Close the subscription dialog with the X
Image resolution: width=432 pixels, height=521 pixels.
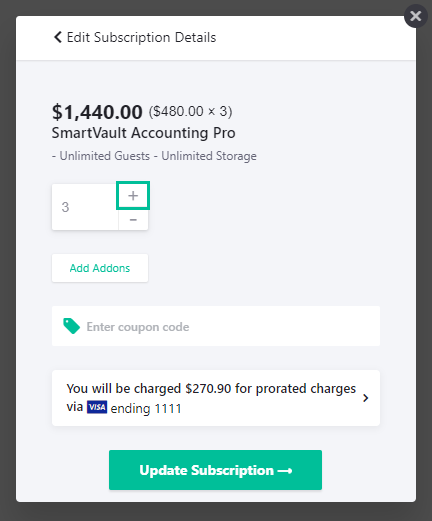pyautogui.click(x=416, y=16)
